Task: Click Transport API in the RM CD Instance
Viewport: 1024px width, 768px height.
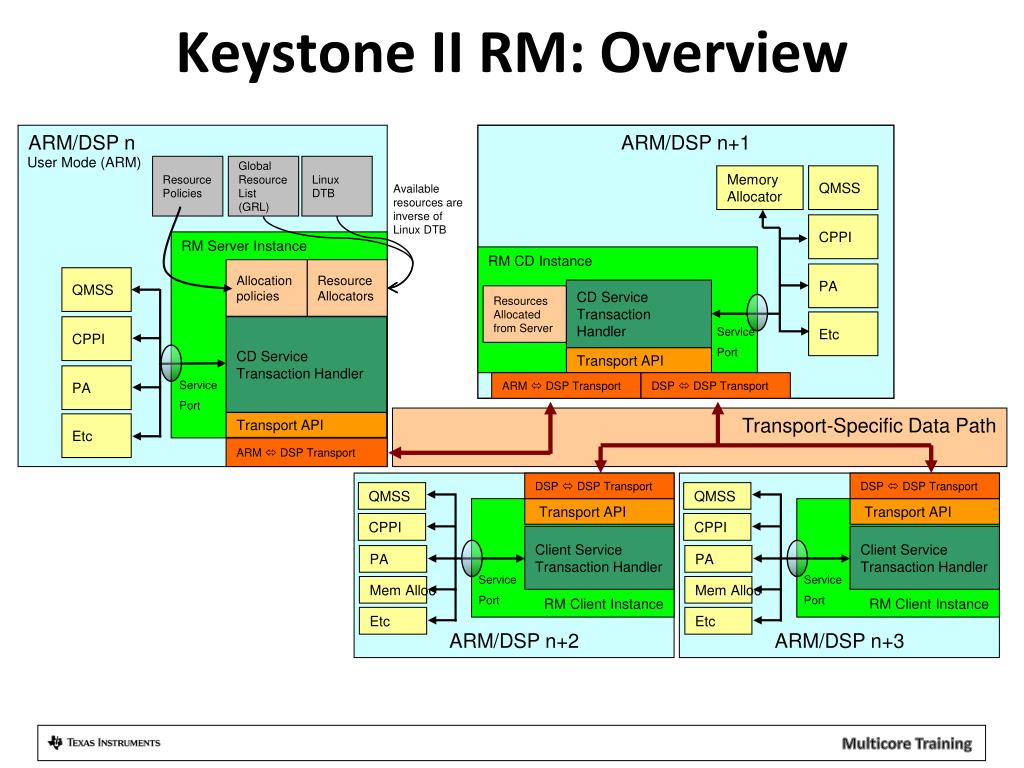Action: [639, 360]
